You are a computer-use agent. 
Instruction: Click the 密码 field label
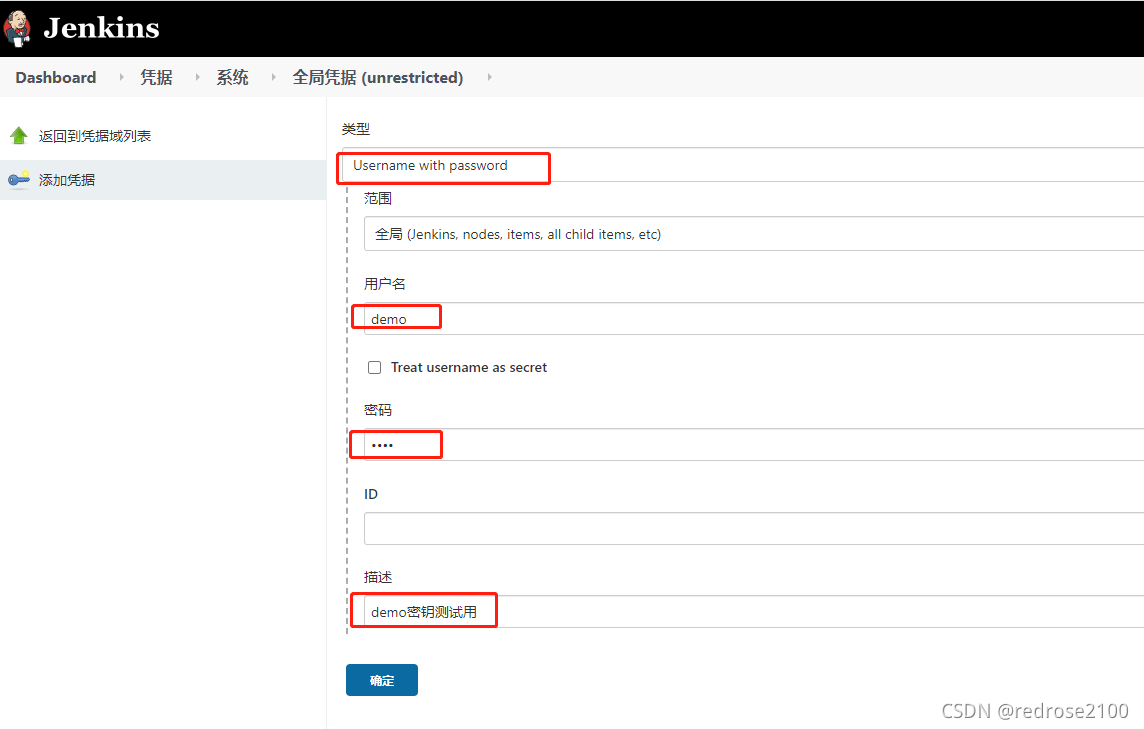pos(378,410)
